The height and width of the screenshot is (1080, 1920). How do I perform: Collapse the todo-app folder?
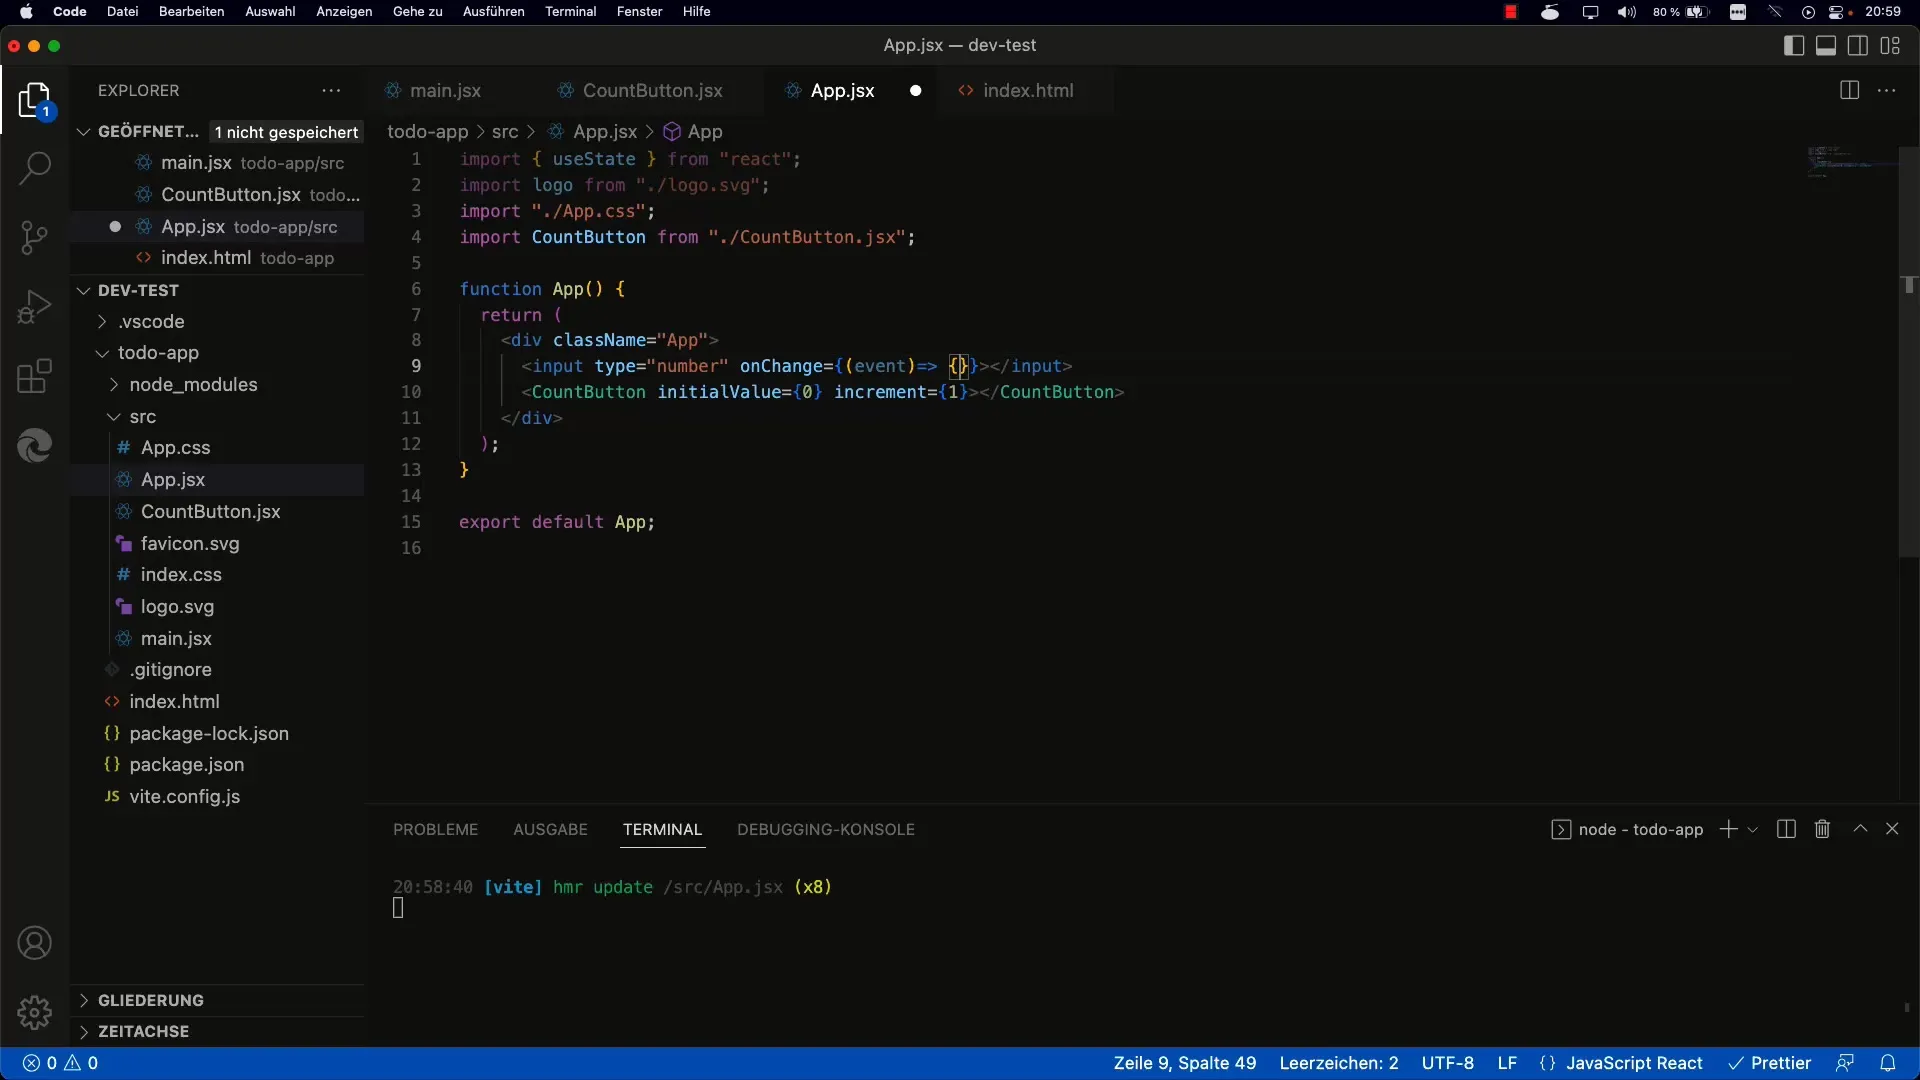158,353
